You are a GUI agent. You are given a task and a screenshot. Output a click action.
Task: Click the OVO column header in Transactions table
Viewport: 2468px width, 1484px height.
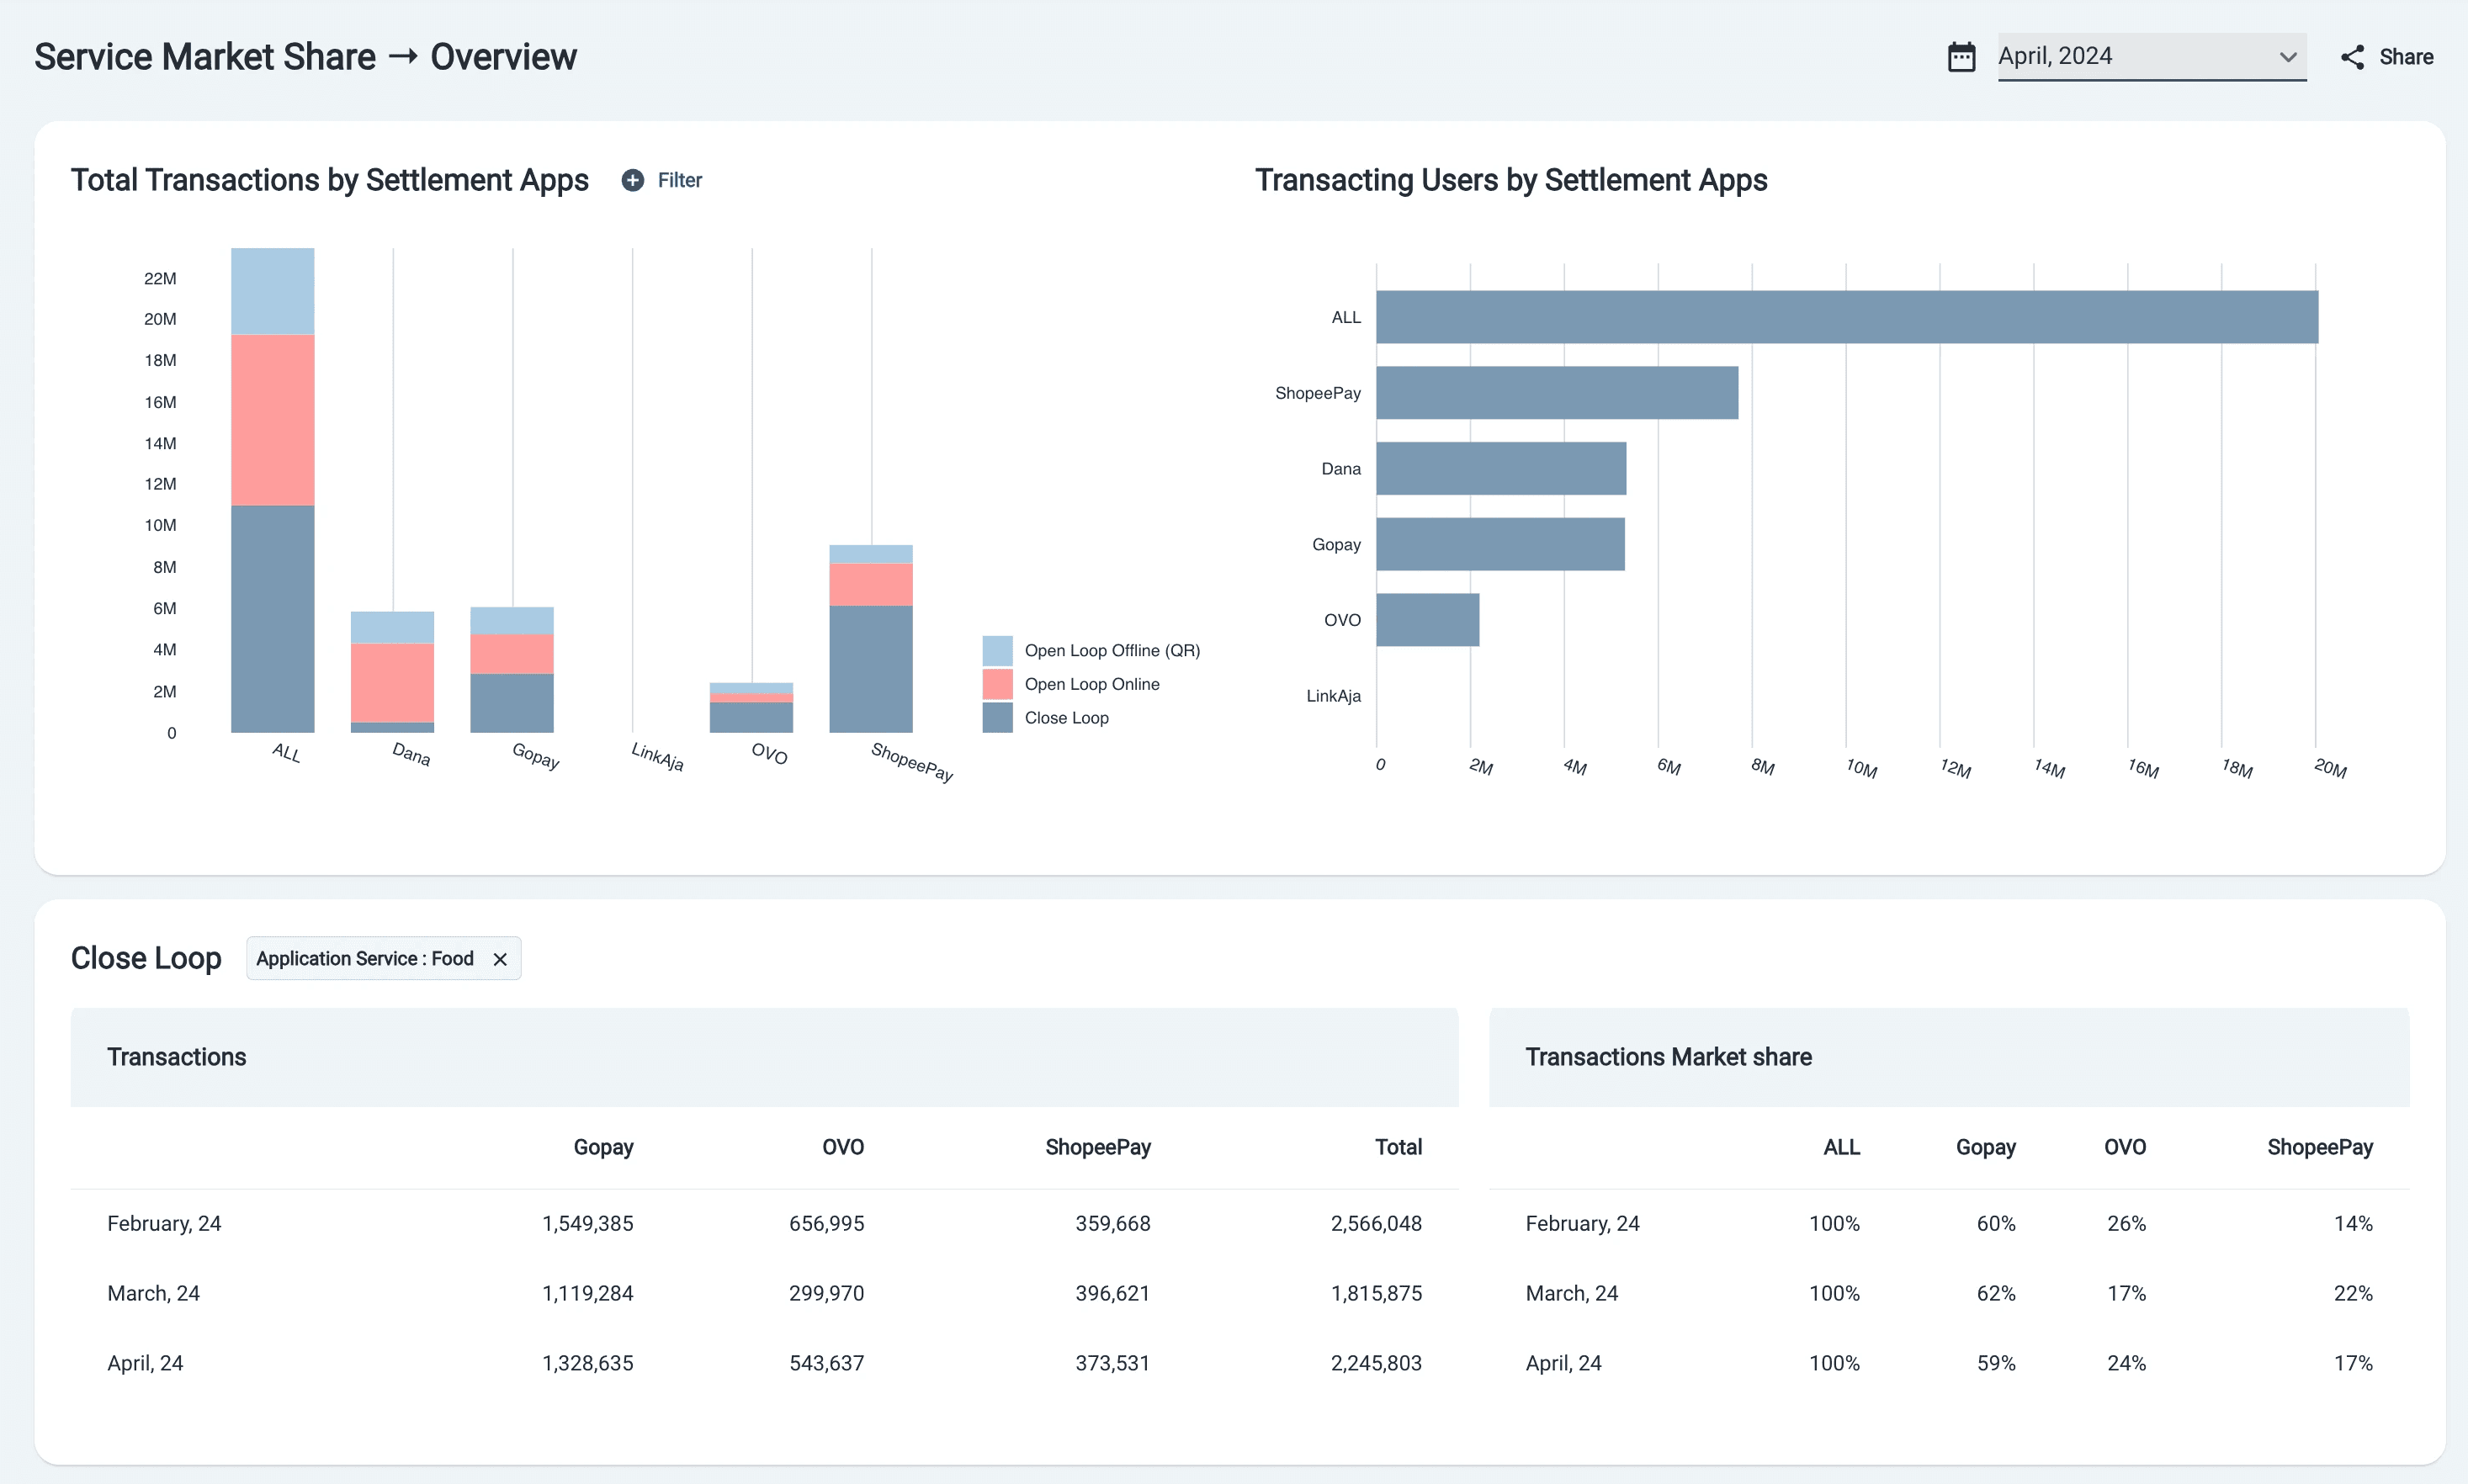tap(842, 1147)
